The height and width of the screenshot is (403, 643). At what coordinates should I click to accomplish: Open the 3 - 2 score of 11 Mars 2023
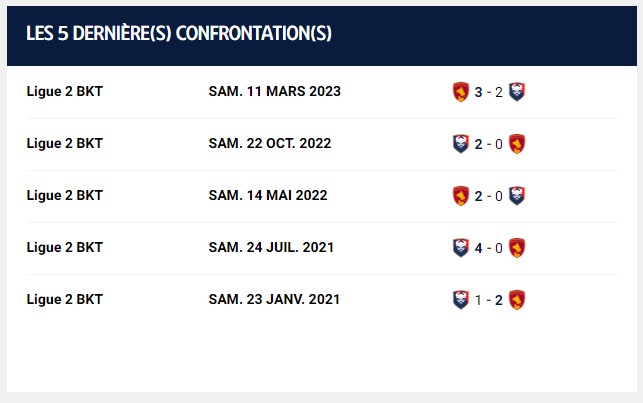tap(488, 92)
